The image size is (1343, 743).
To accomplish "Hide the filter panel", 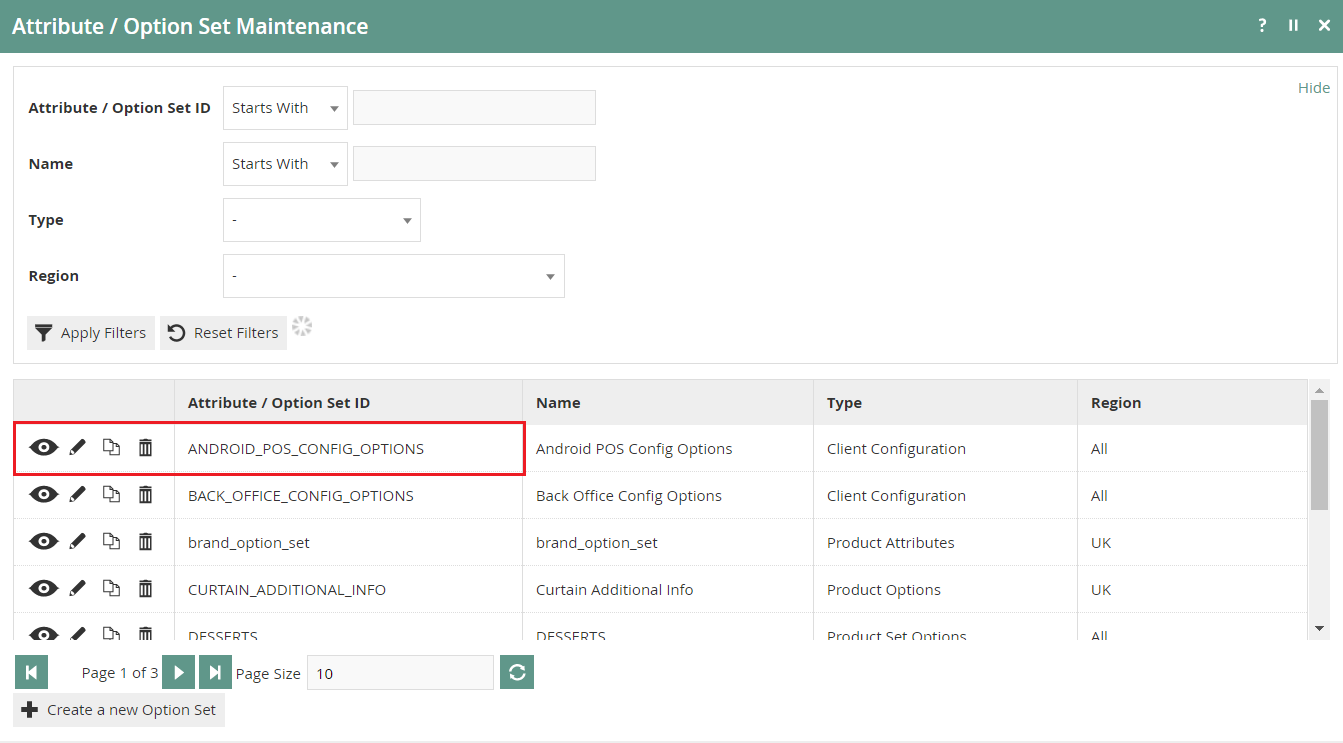I will click(x=1313, y=87).
